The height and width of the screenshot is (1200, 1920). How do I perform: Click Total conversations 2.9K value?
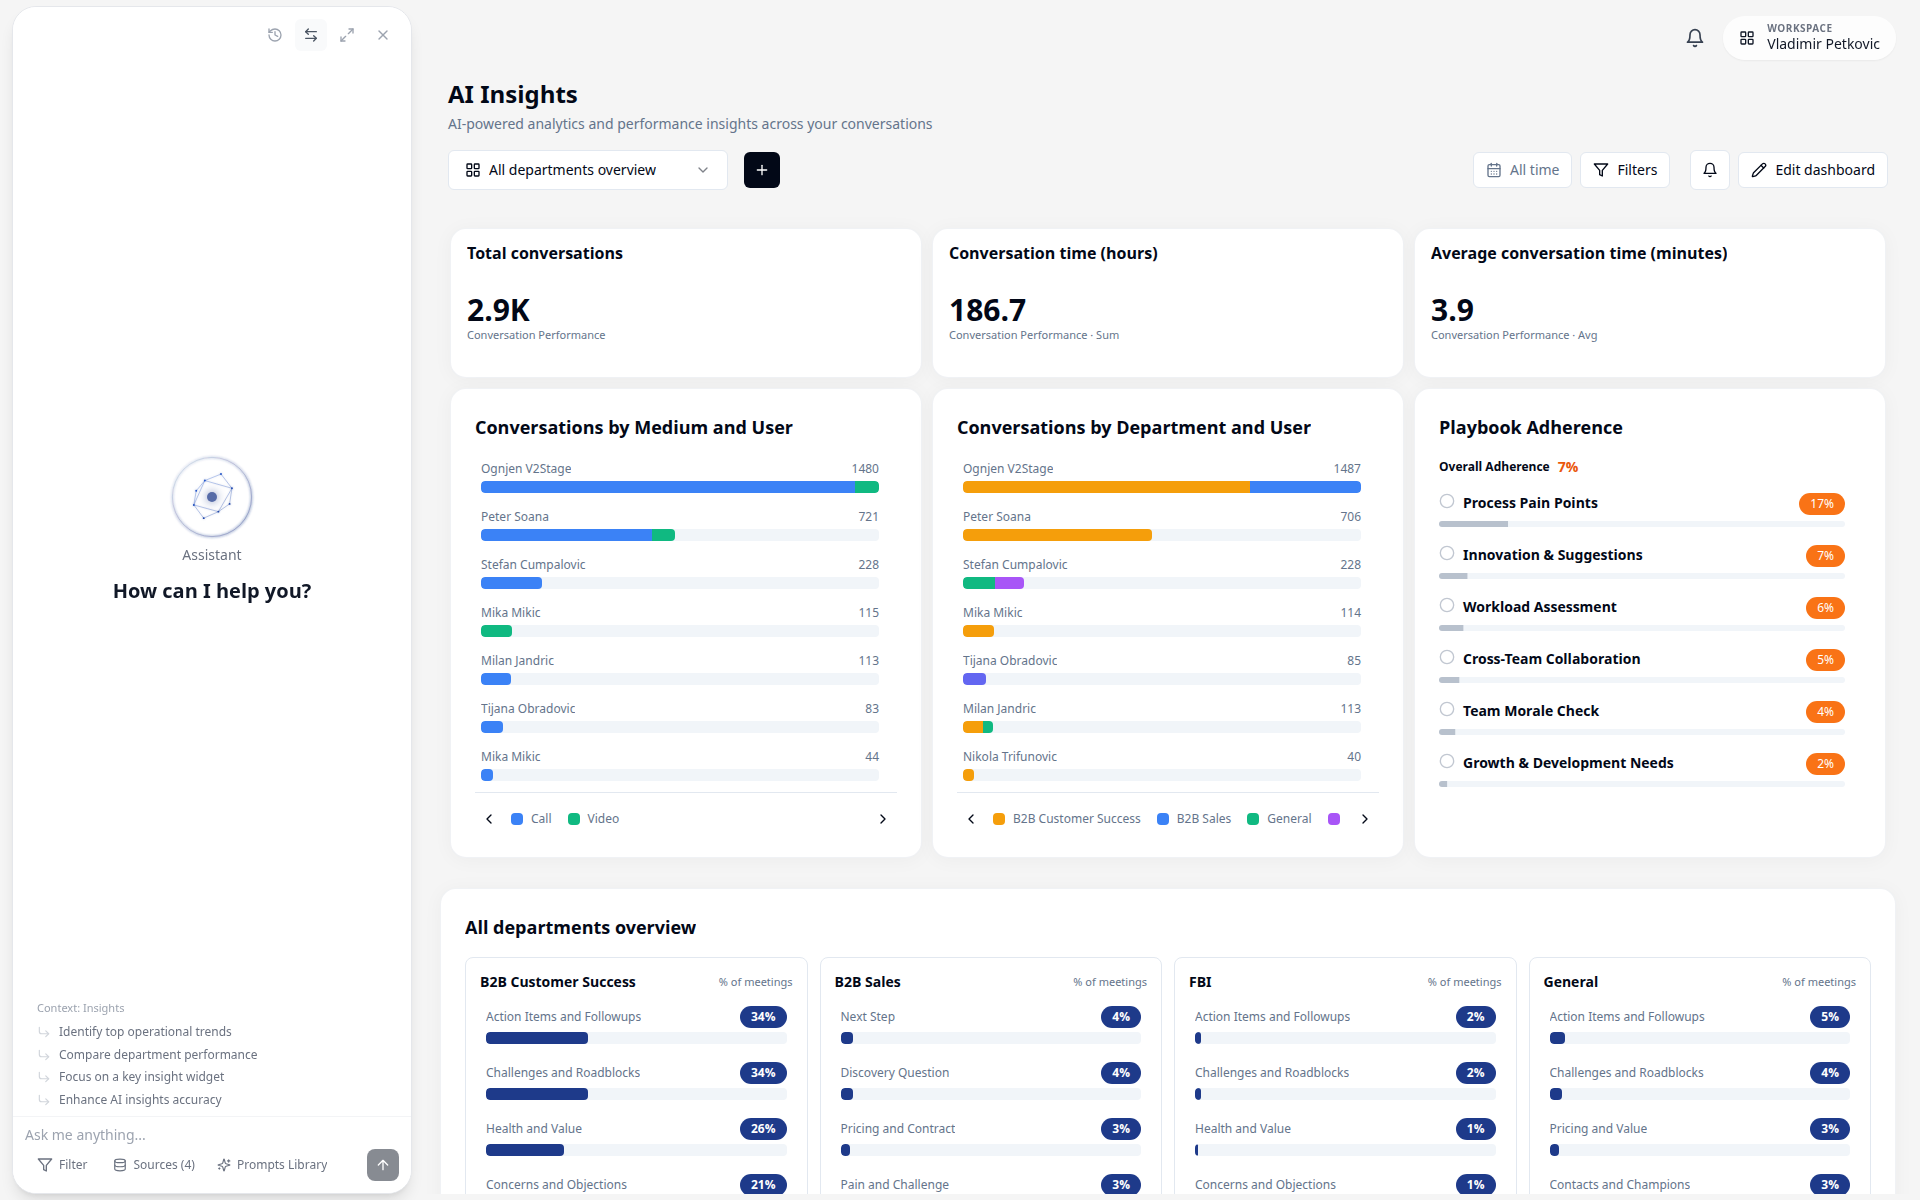498,310
